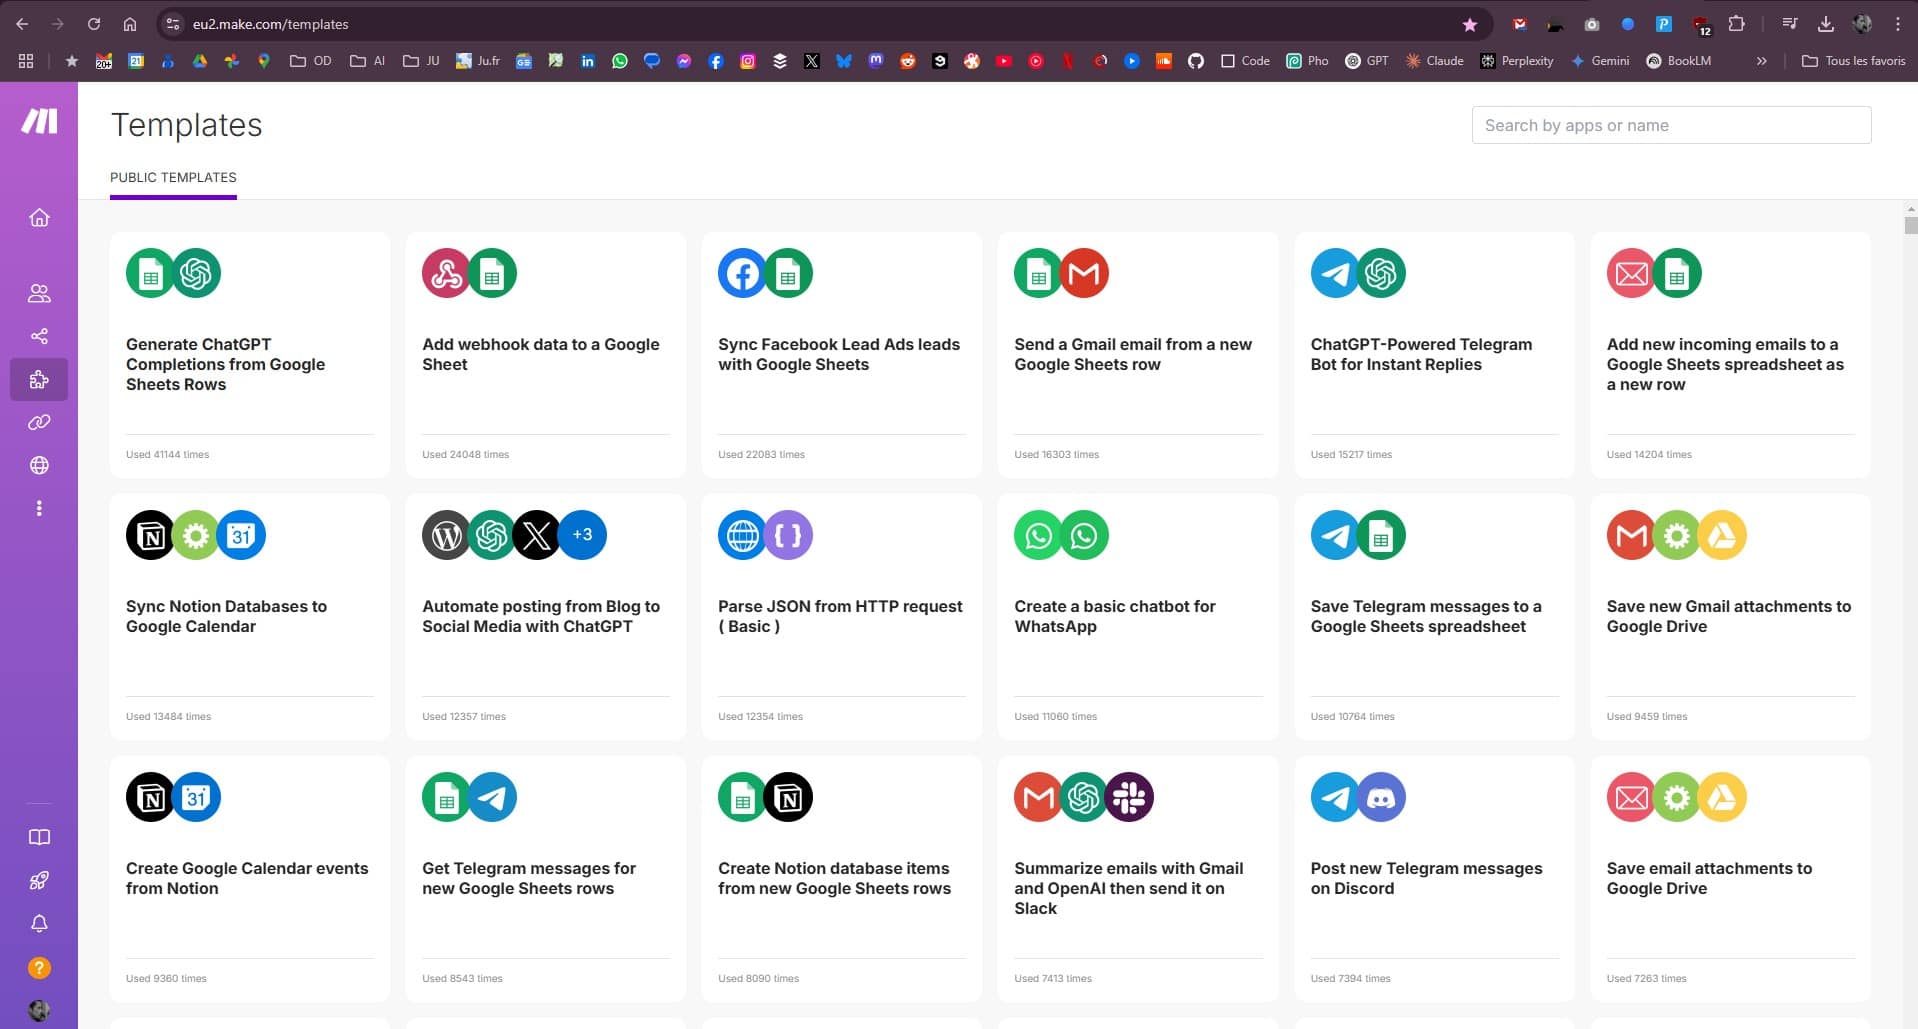The width and height of the screenshot is (1918, 1029).
Task: Open Scenarios share icon in sidebar
Action: [39, 336]
